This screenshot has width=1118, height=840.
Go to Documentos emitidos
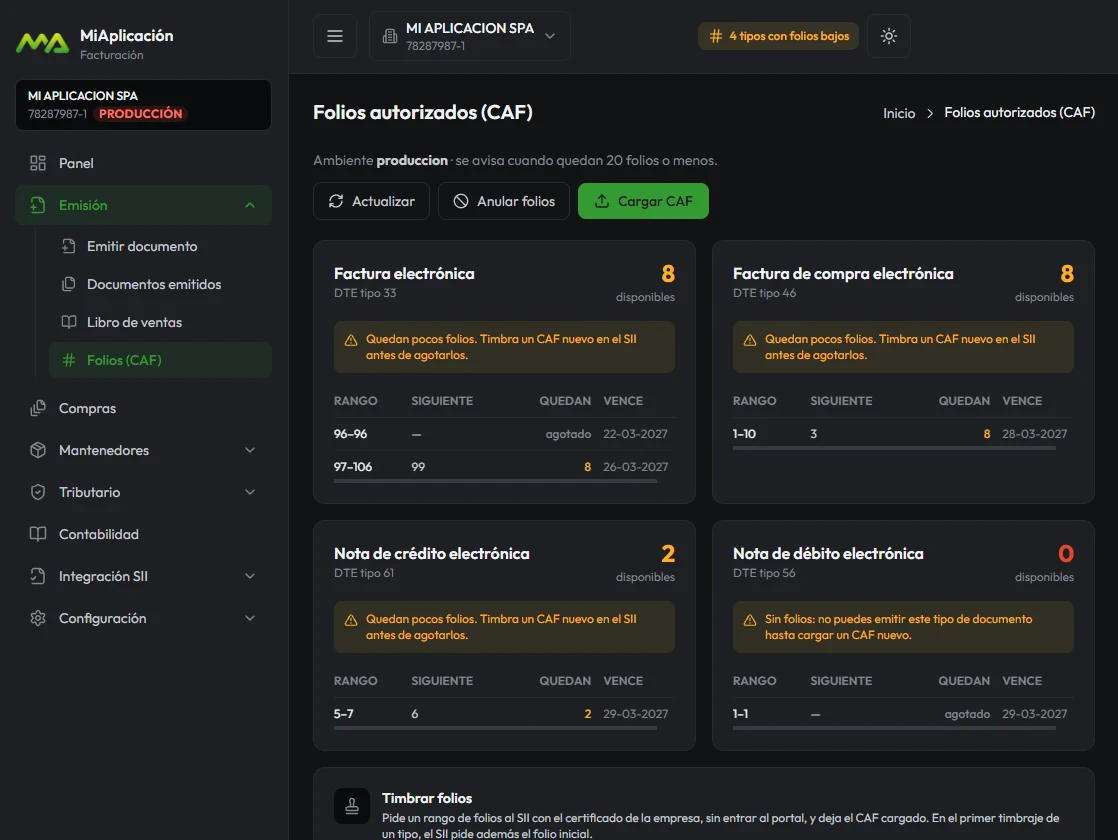160,284
